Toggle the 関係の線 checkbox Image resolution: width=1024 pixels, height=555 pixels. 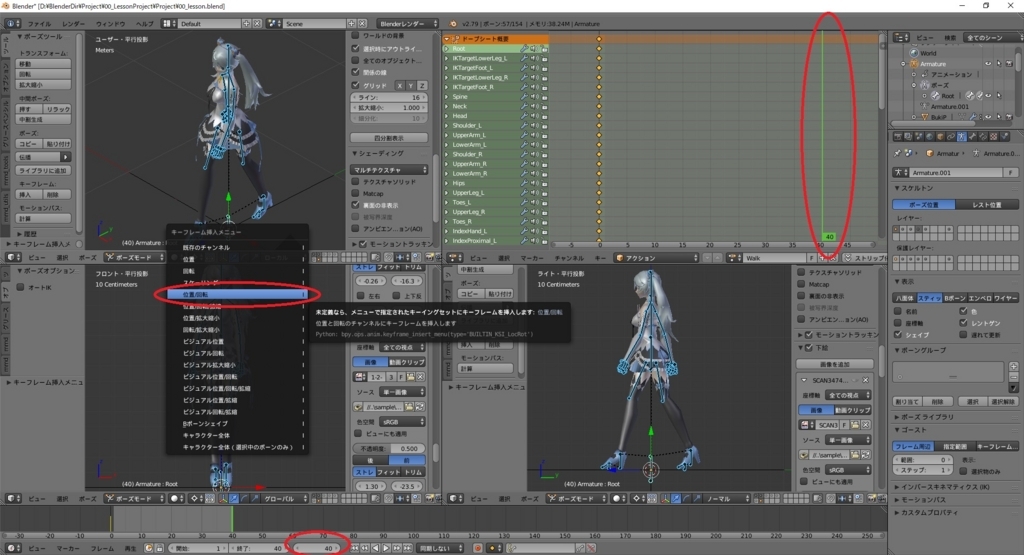[356, 72]
